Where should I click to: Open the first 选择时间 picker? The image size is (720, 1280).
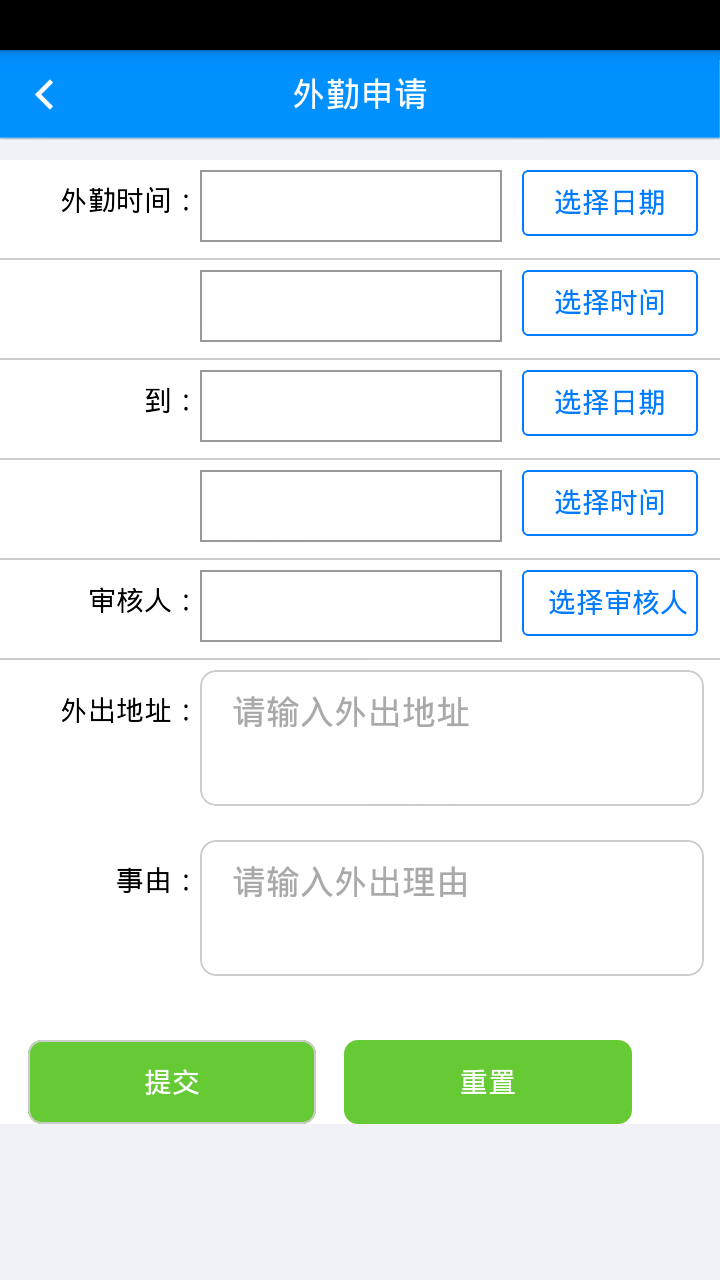coord(609,303)
